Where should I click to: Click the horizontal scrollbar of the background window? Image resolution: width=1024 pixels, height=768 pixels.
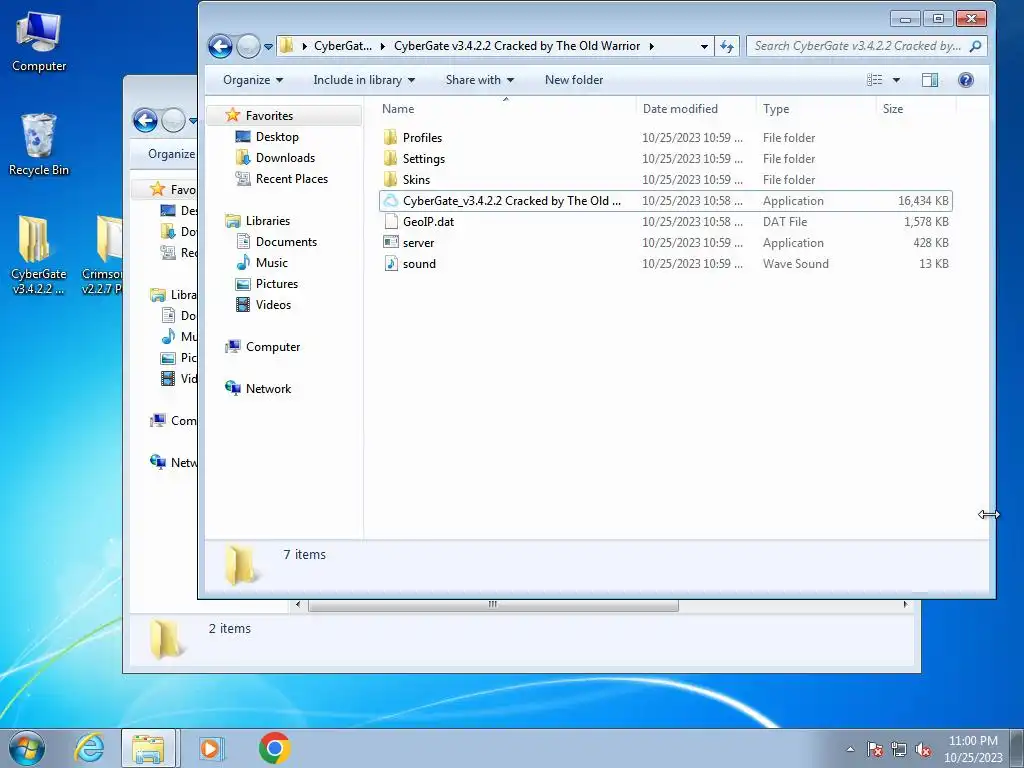493,605
